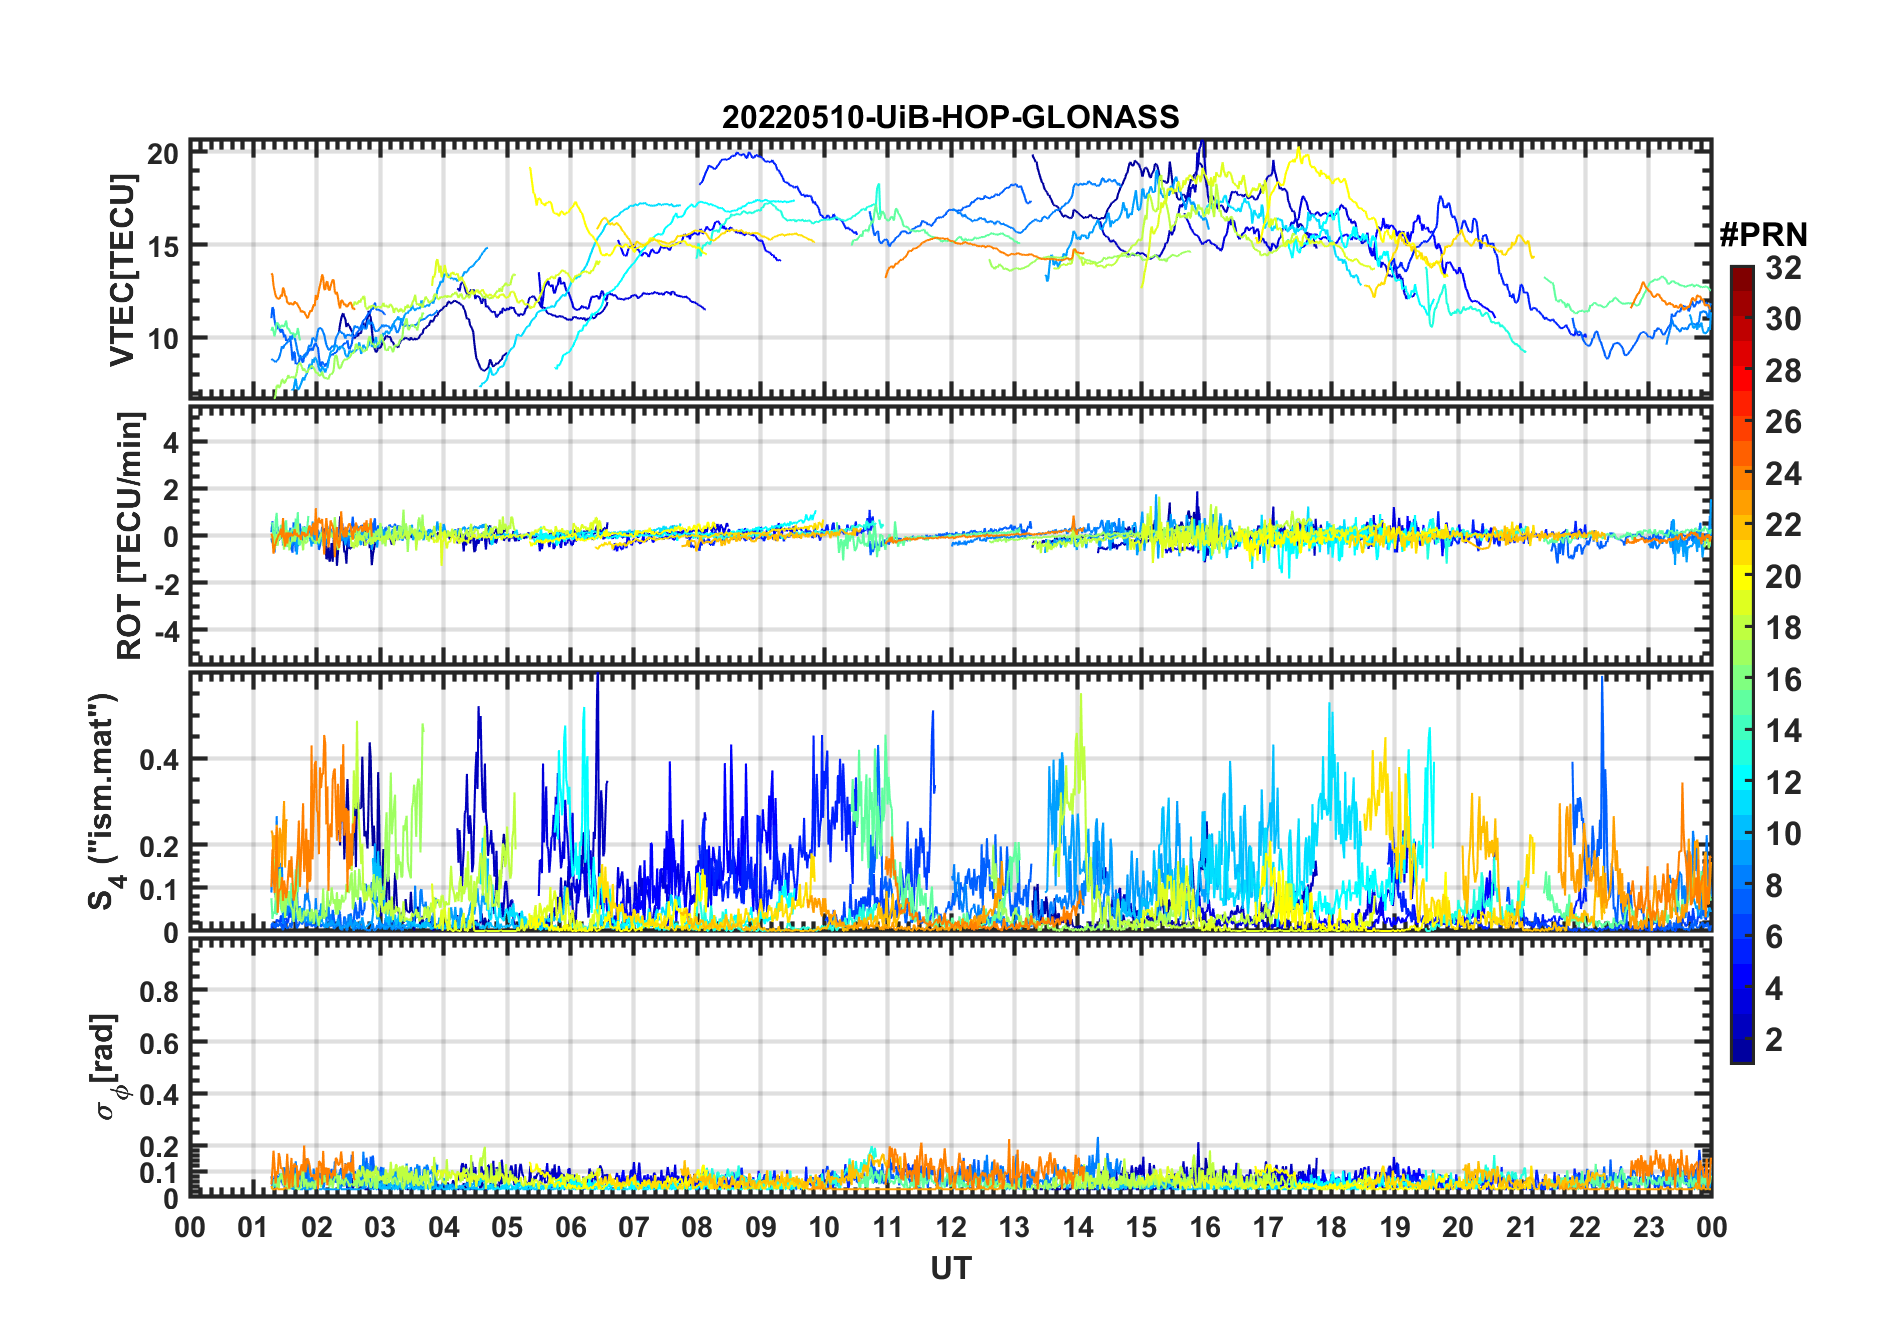Viewport: 1902px width, 1330px height.
Task: Click VTEC axis tick label 20
Action: coord(163,153)
